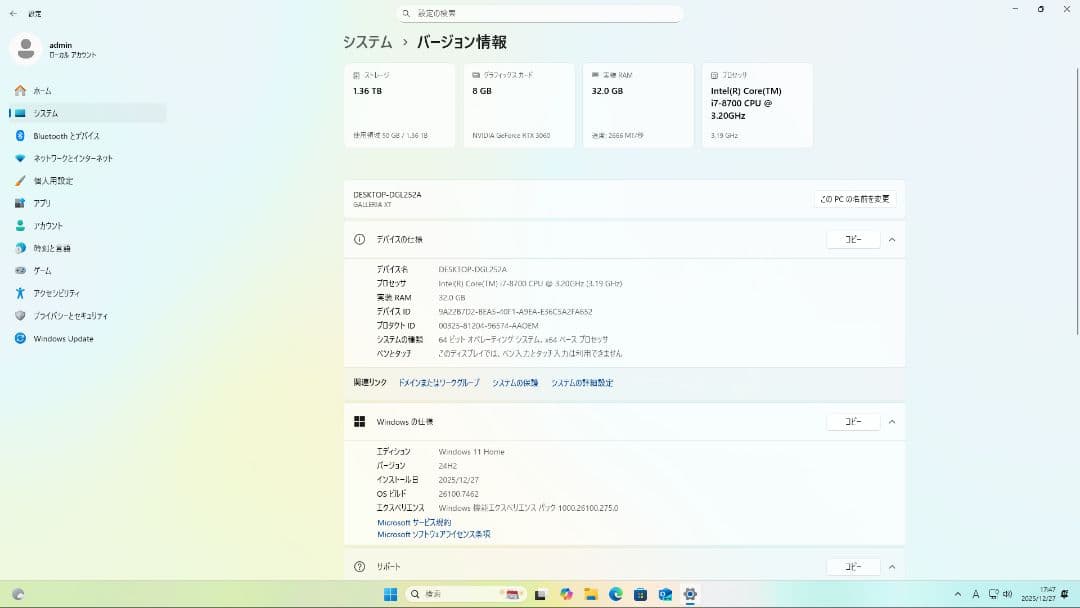Open the Bluetooth とデバイス settings icon
1080x608 pixels.
click(20, 136)
